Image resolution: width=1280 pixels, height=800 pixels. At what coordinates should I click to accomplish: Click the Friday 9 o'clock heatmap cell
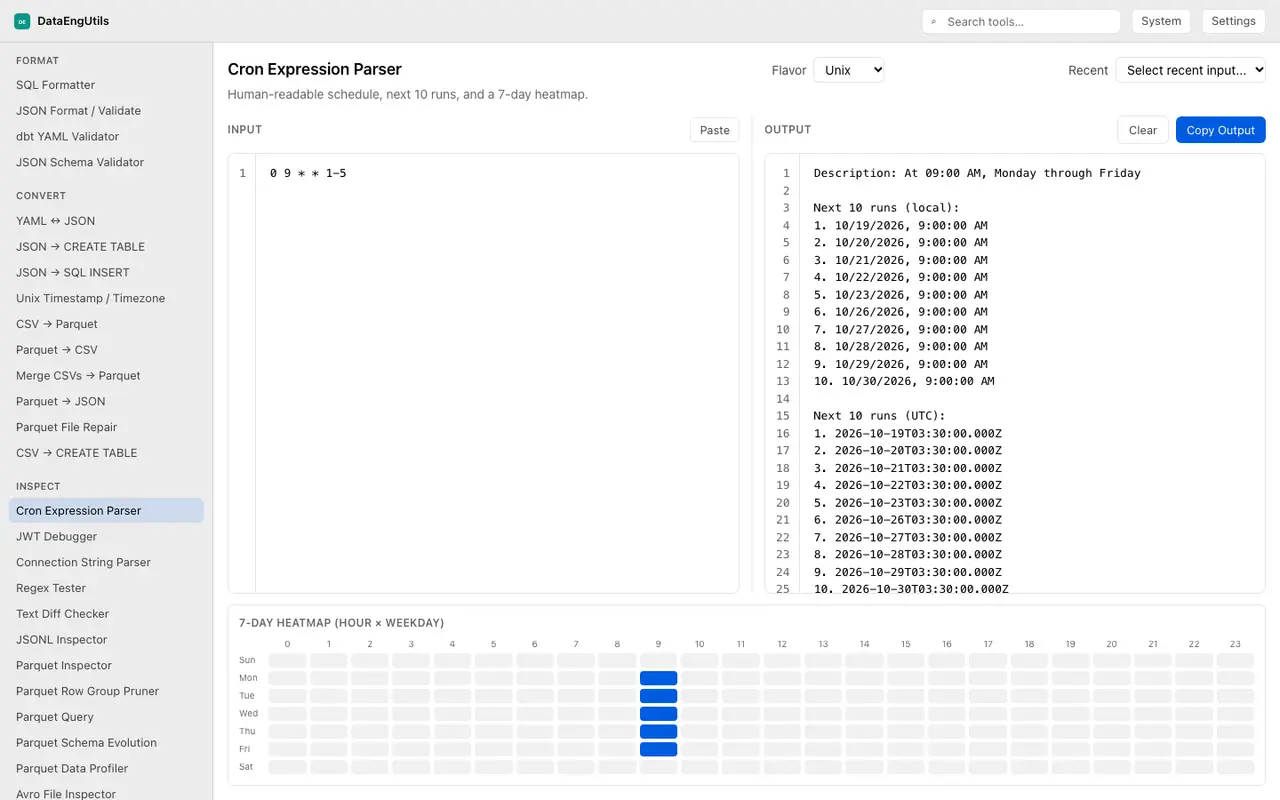point(659,749)
